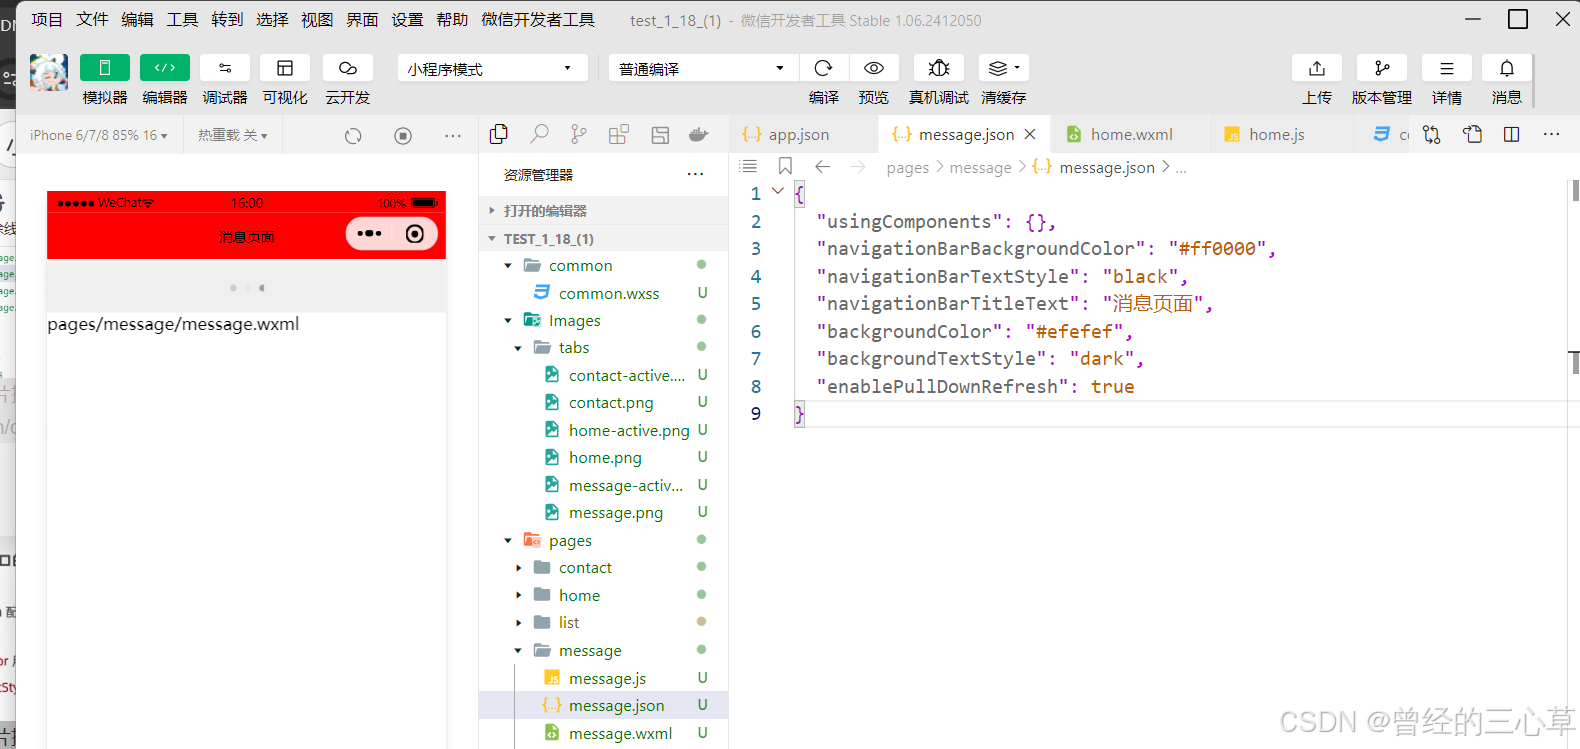Screen dimensions: 1580x749
Task: Open more simulator options
Action: (453, 136)
